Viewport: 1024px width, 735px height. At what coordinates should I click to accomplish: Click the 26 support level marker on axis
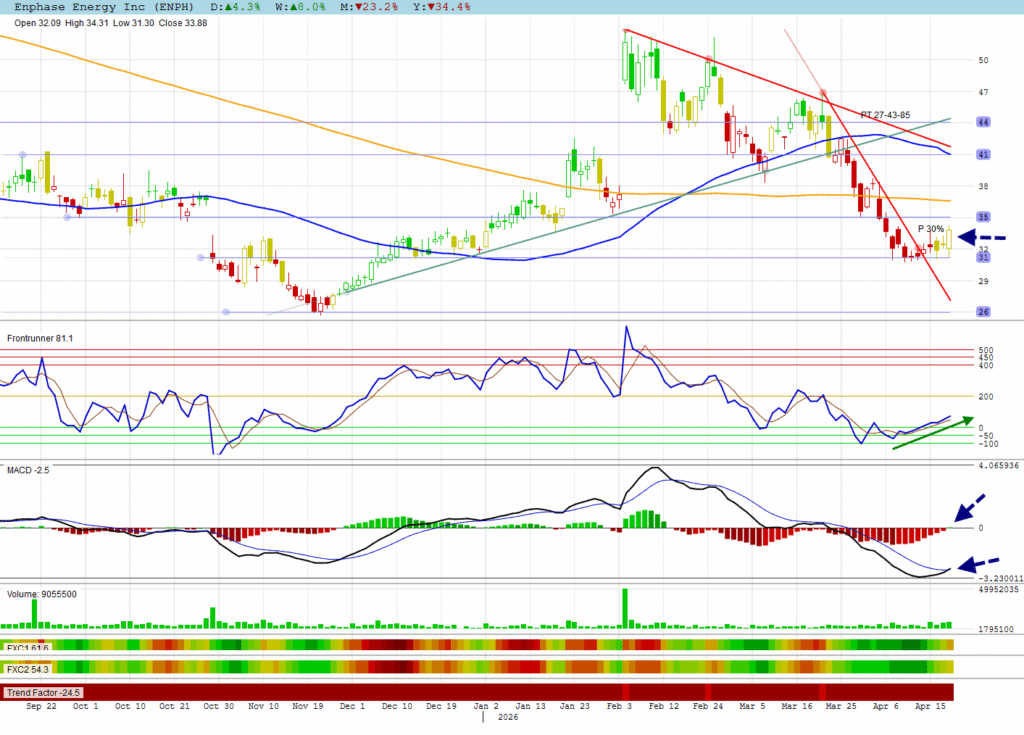point(983,312)
